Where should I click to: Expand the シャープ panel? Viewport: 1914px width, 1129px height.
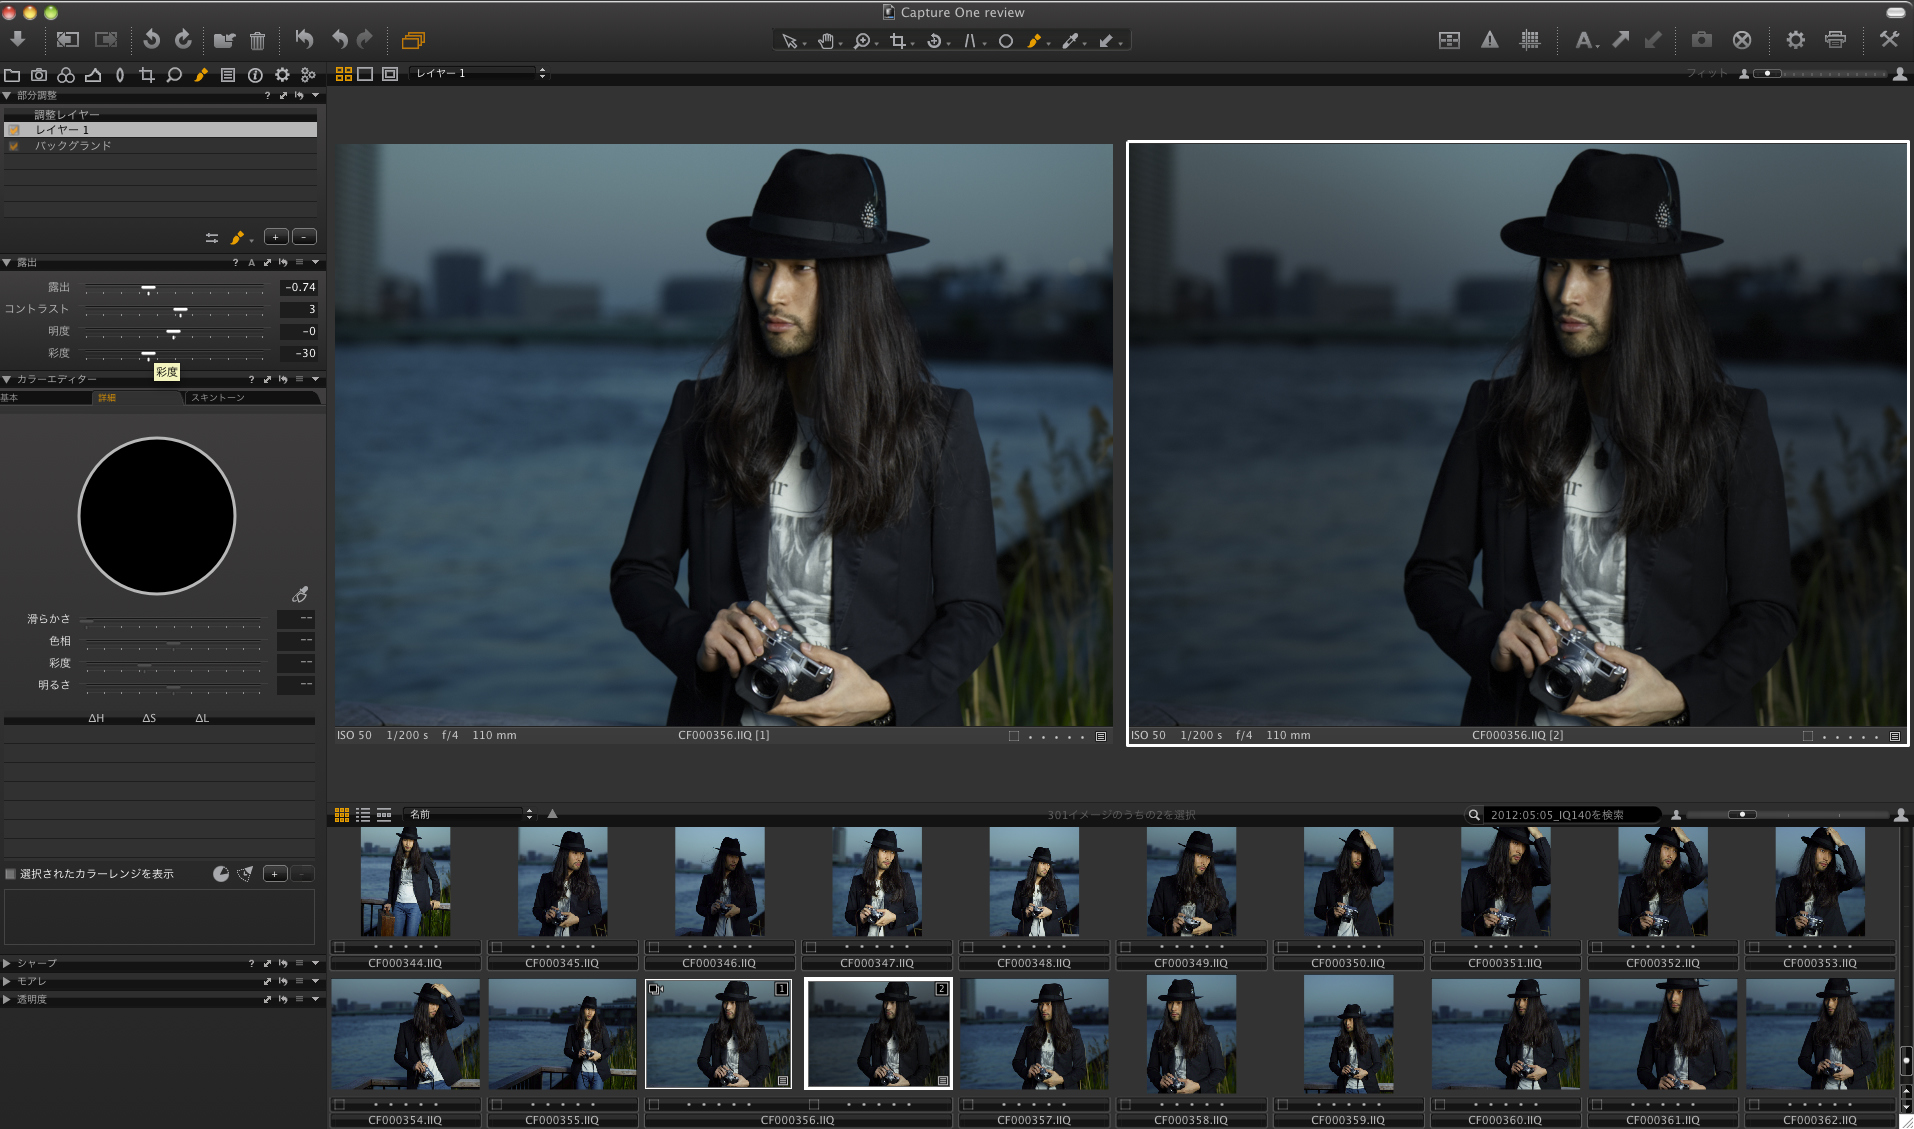7,963
